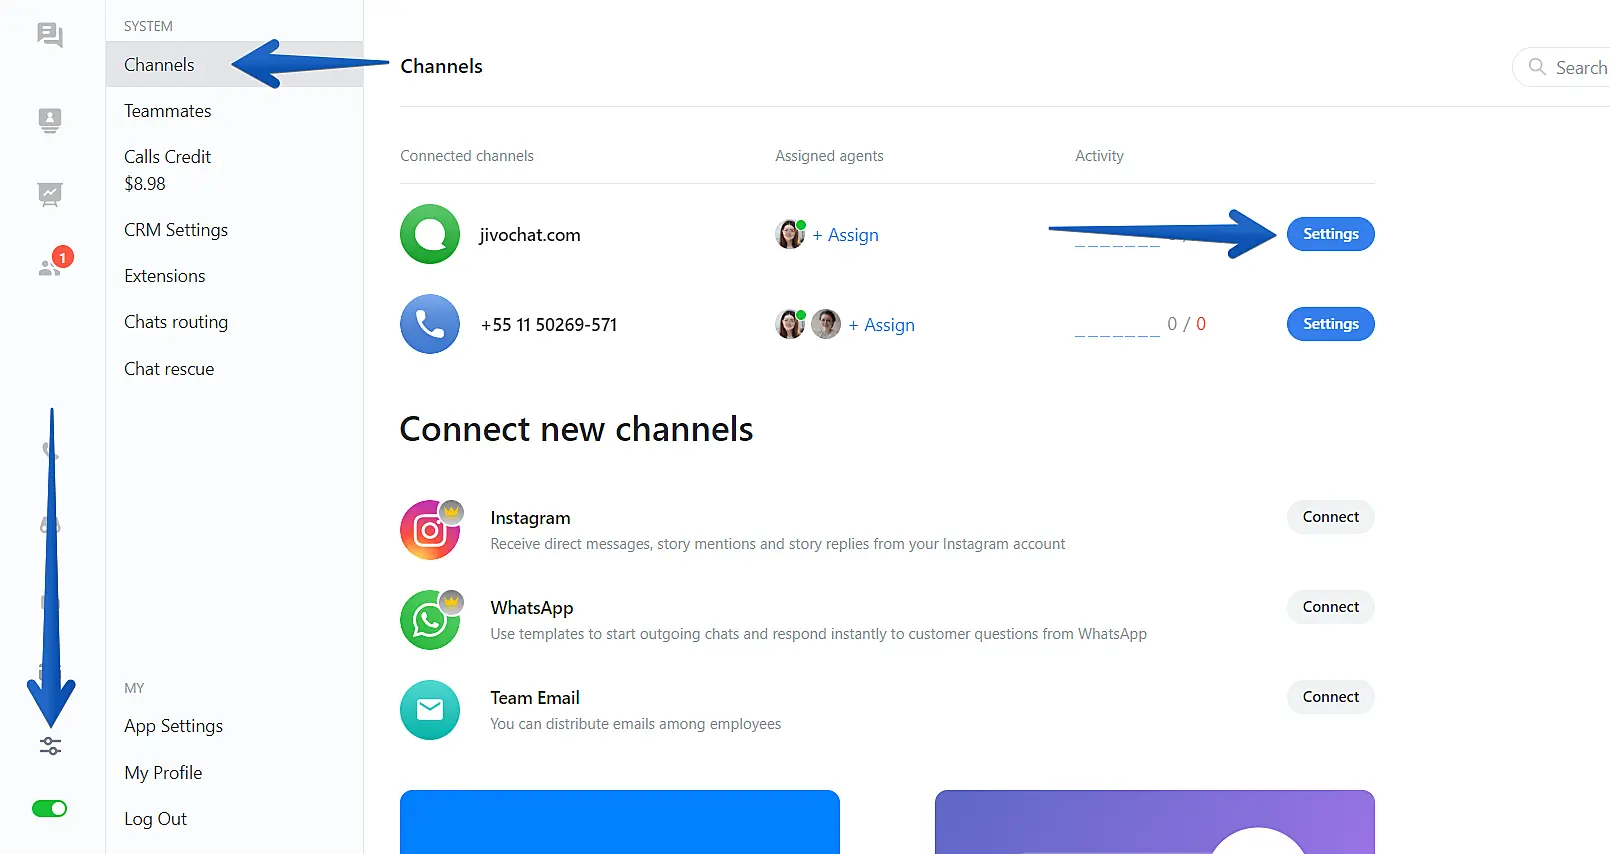Open the contacts icon in left sidebar
The width and height of the screenshot is (1610, 854).
point(50,120)
